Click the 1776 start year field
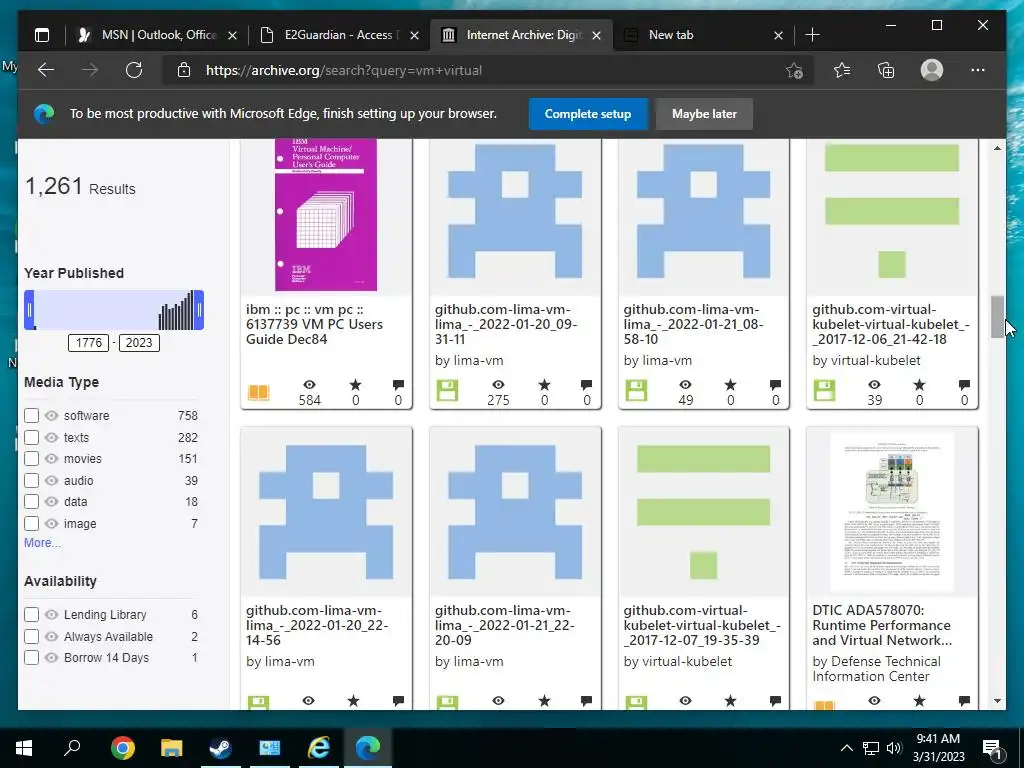The image size is (1024, 768). coord(88,343)
